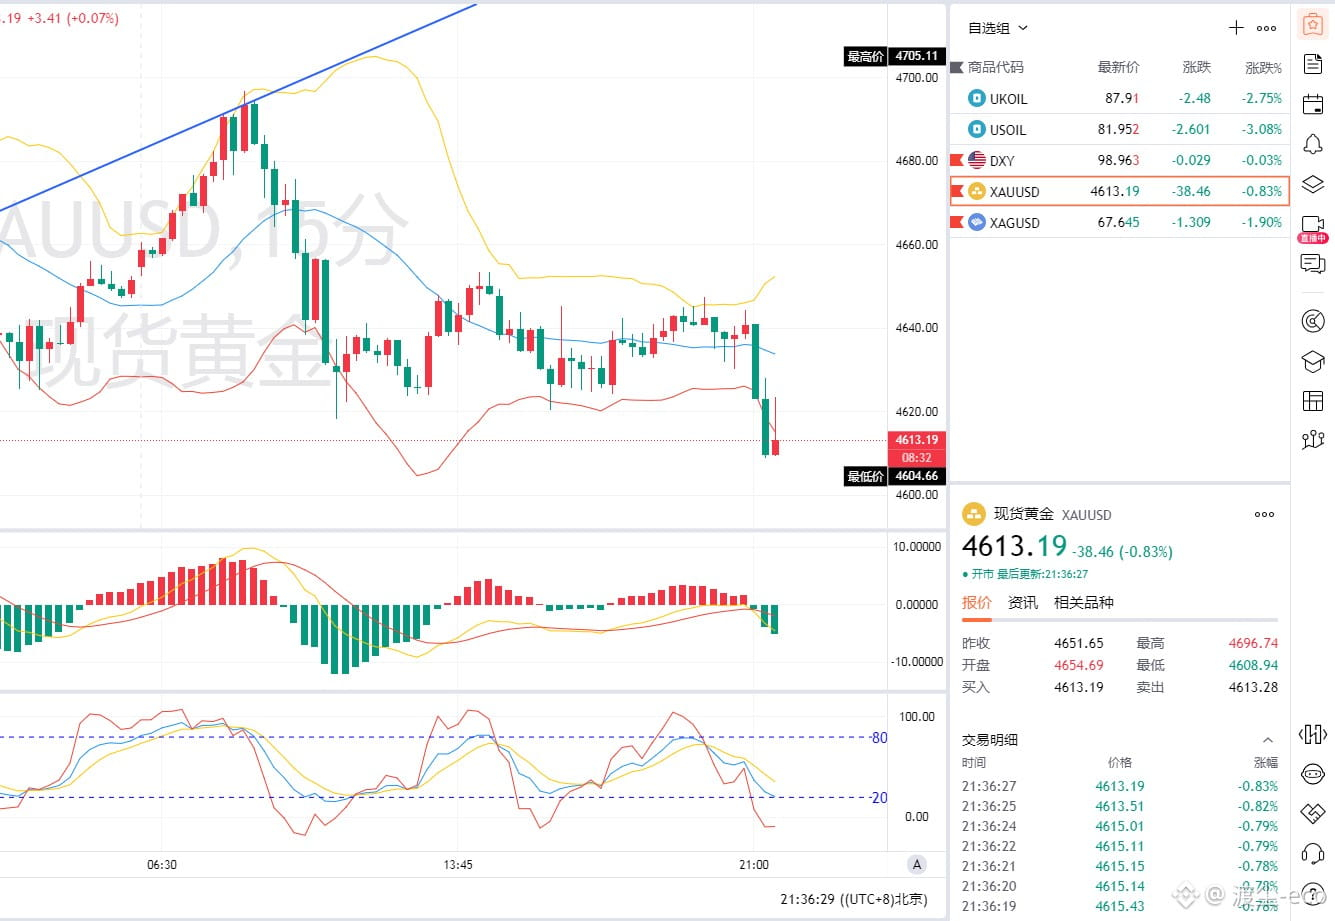Click the 06:30 time axis label
The height and width of the screenshot is (921, 1335).
[161, 864]
